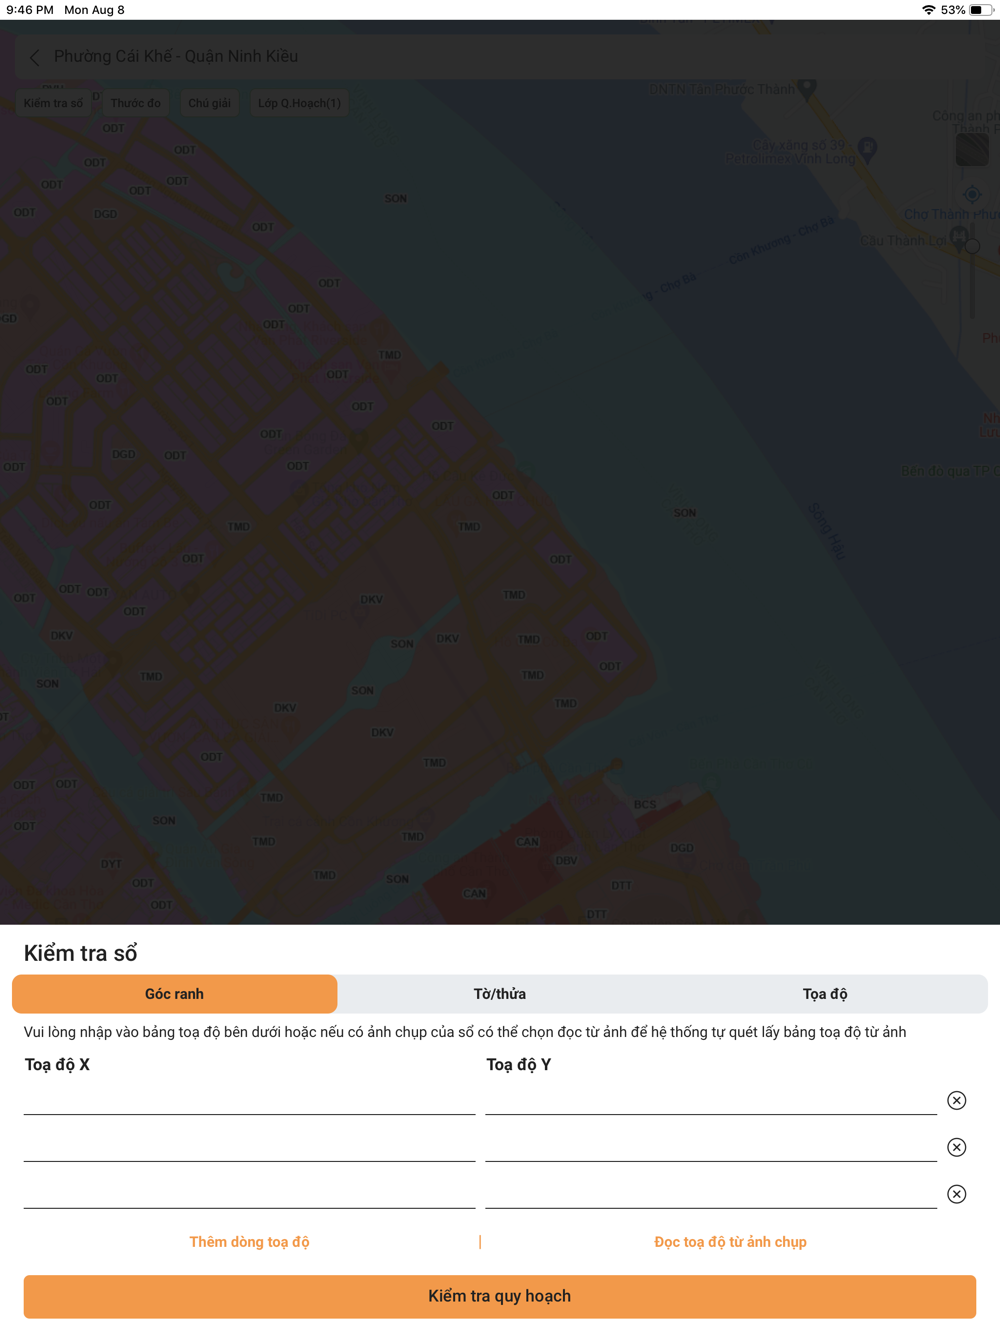The height and width of the screenshot is (1334, 1000).
Task: Focus the third Toạ độ X field
Action: coord(249,1194)
